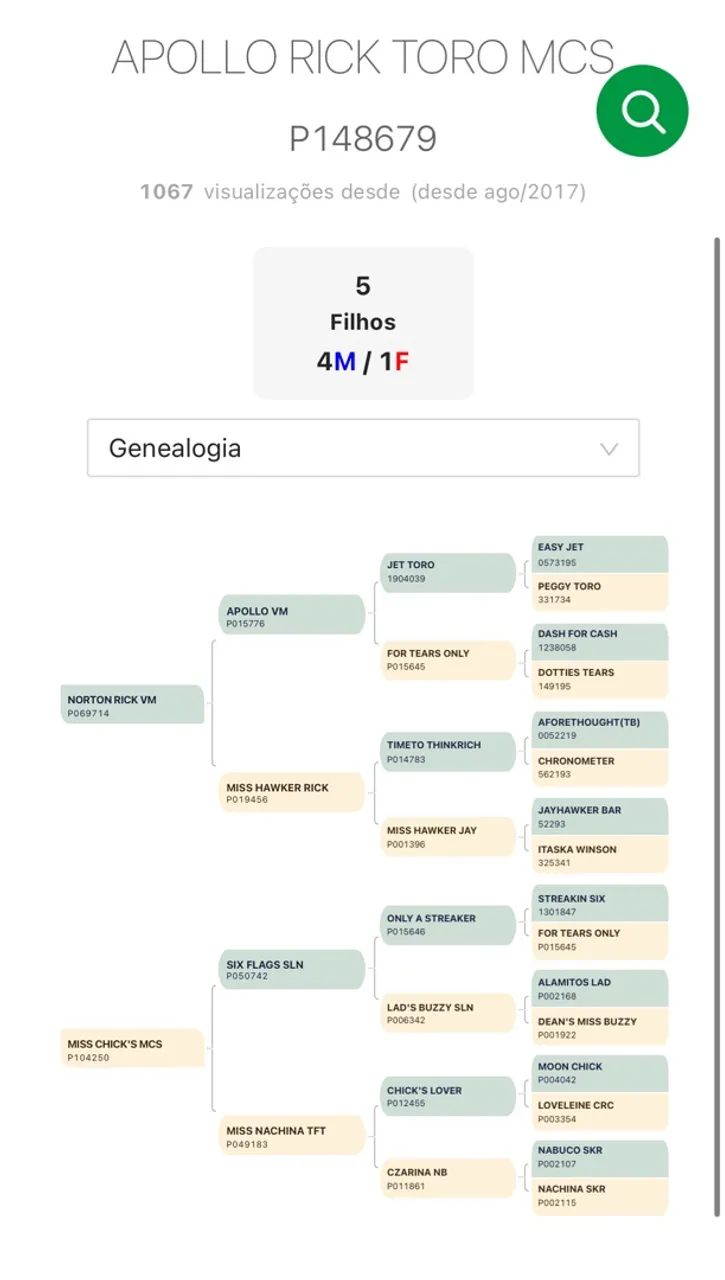Viewport: 725px width, 1280px height.
Task: Select EASY JET great-grandsire node
Action: pyautogui.click(x=600, y=554)
